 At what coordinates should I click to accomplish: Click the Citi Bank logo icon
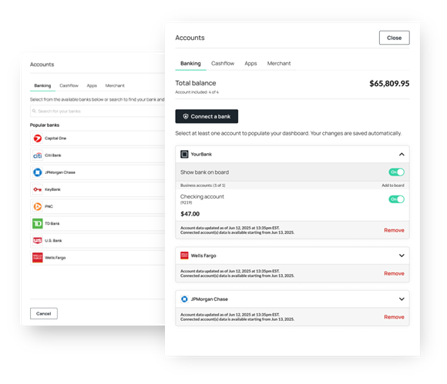click(38, 155)
